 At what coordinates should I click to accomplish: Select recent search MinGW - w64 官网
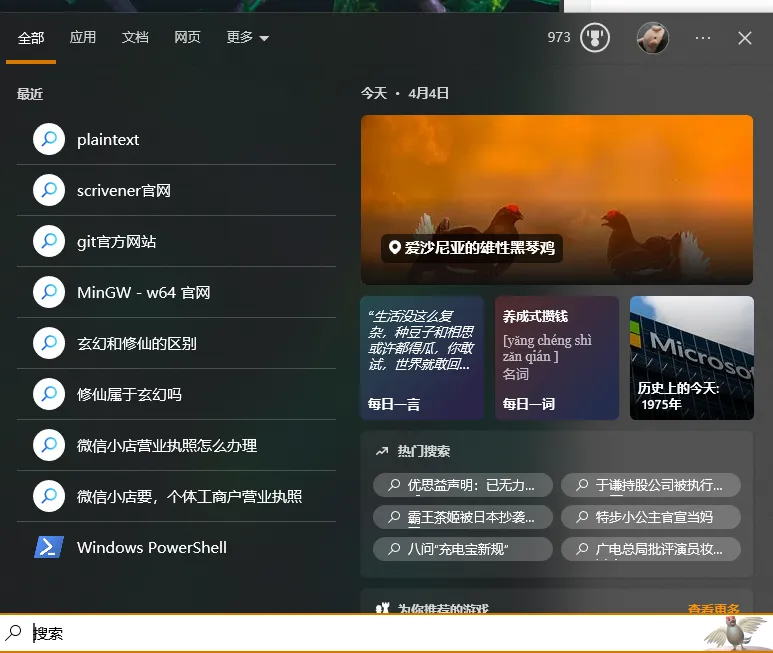click(x=176, y=292)
